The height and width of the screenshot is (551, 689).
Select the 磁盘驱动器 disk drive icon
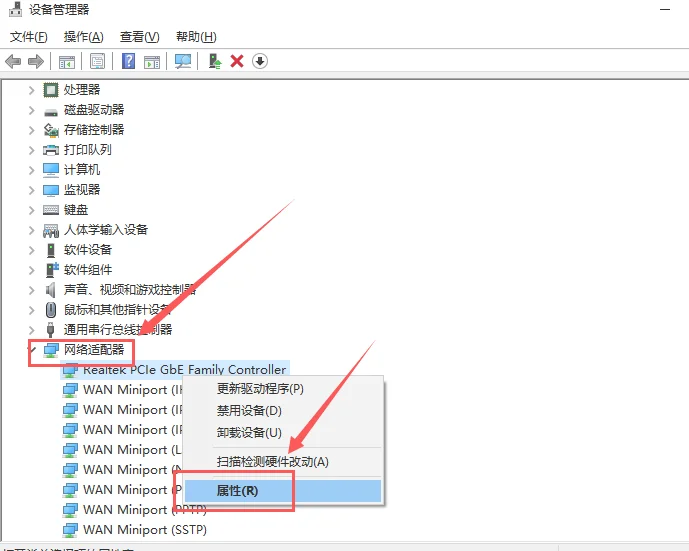click(51, 112)
